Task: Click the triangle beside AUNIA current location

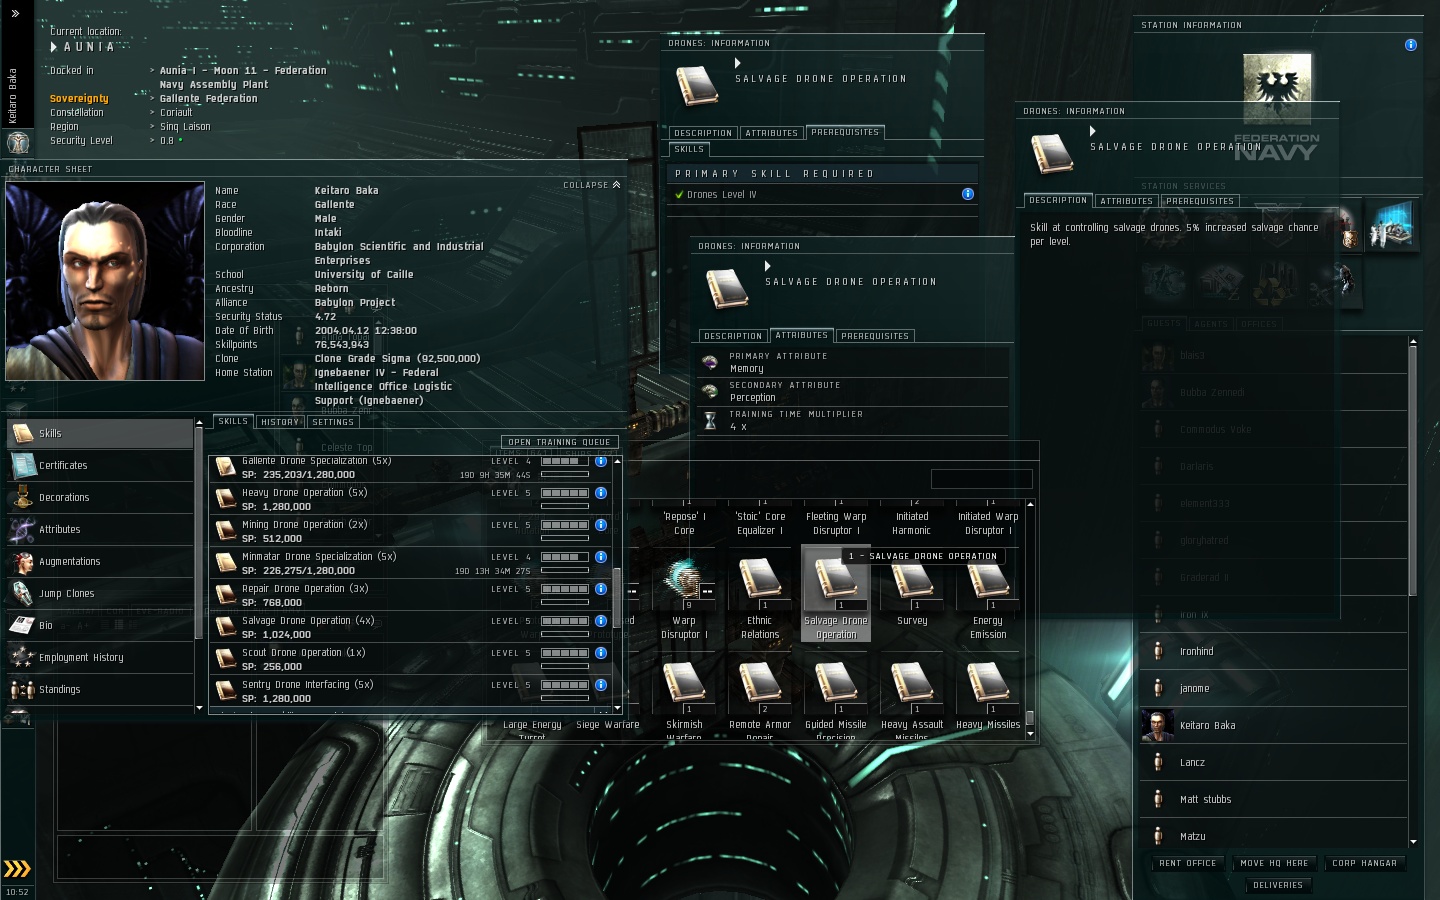Action: click(x=54, y=47)
